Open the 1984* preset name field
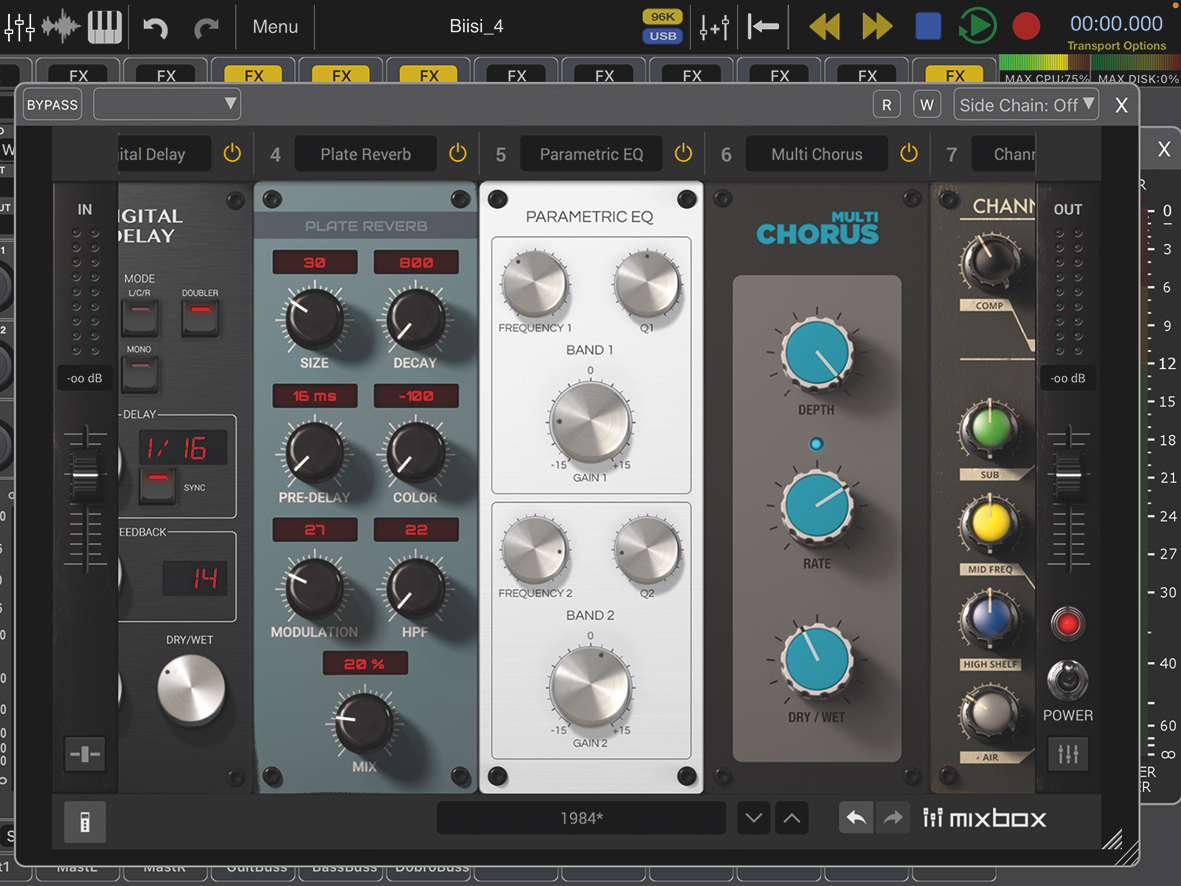 pos(581,818)
